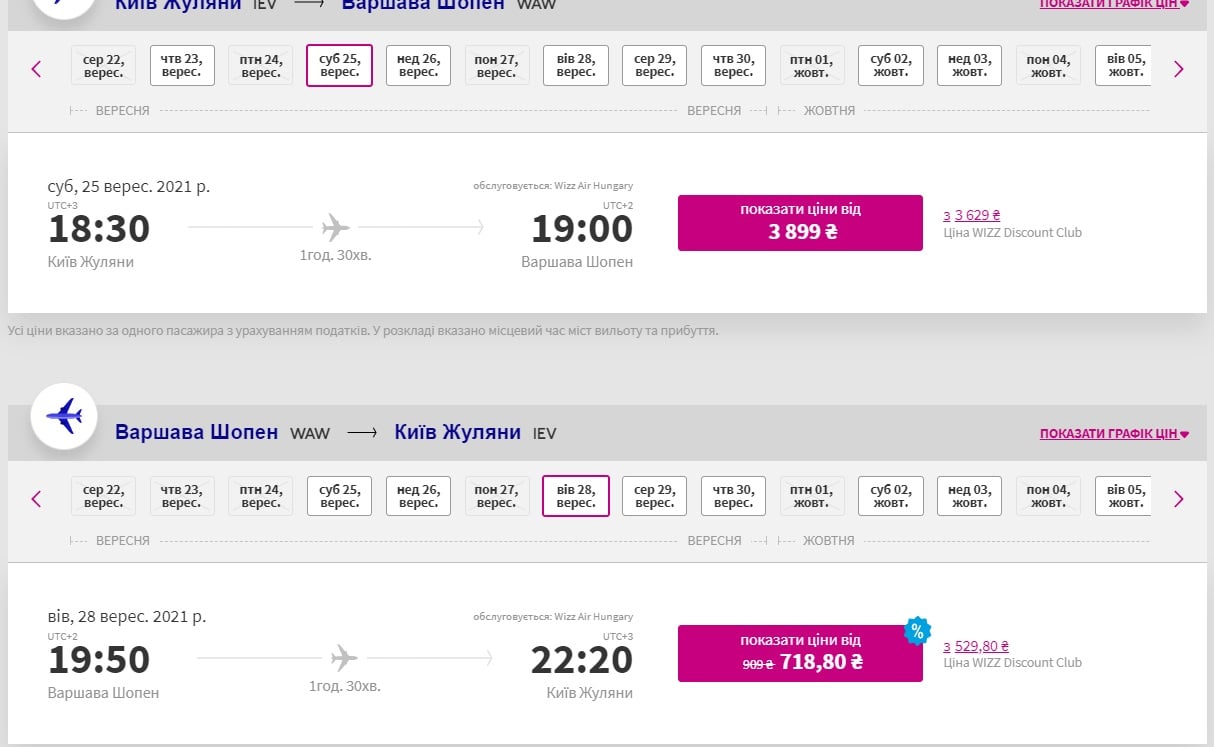The width and height of the screenshot is (1214, 747).
Task: Select outbound date Thursday 23 September
Action: (x=182, y=66)
